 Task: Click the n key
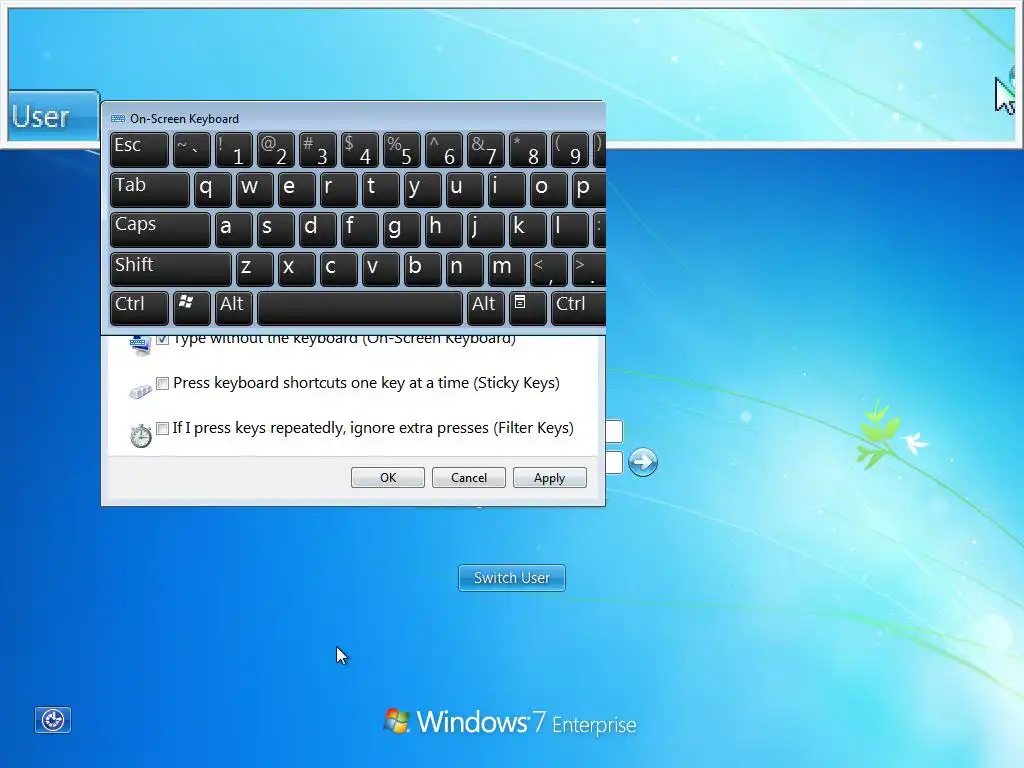pyautogui.click(x=465, y=269)
